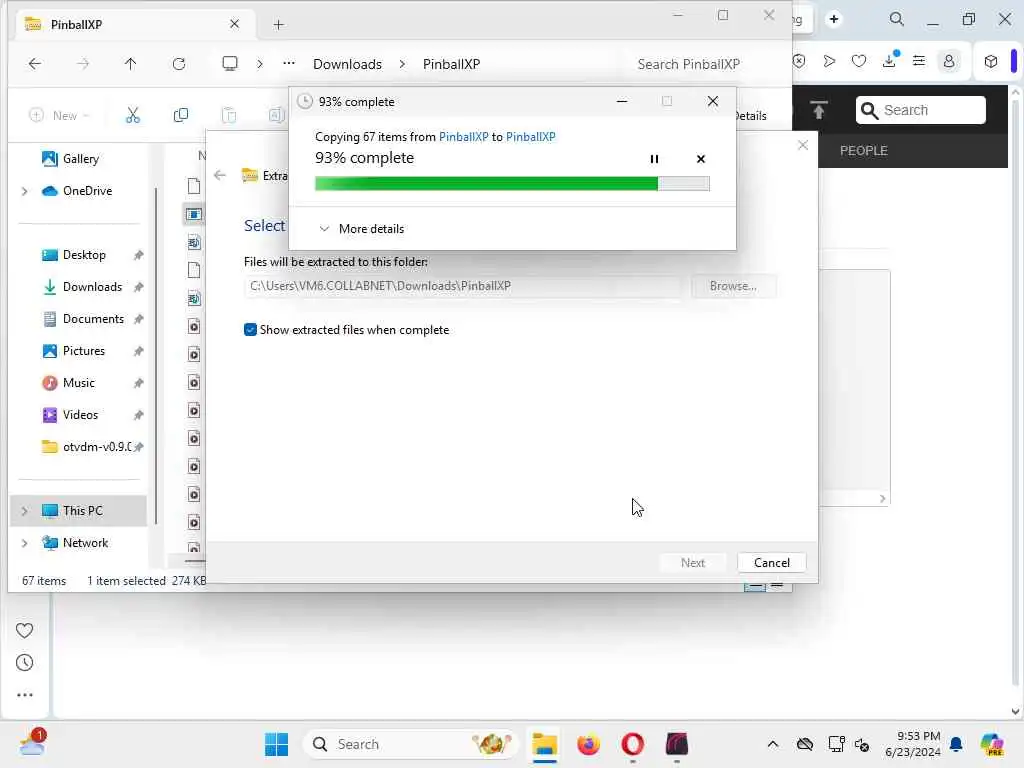Expand the OneDrive tree node
This screenshot has width=1024, height=768.
[25, 191]
